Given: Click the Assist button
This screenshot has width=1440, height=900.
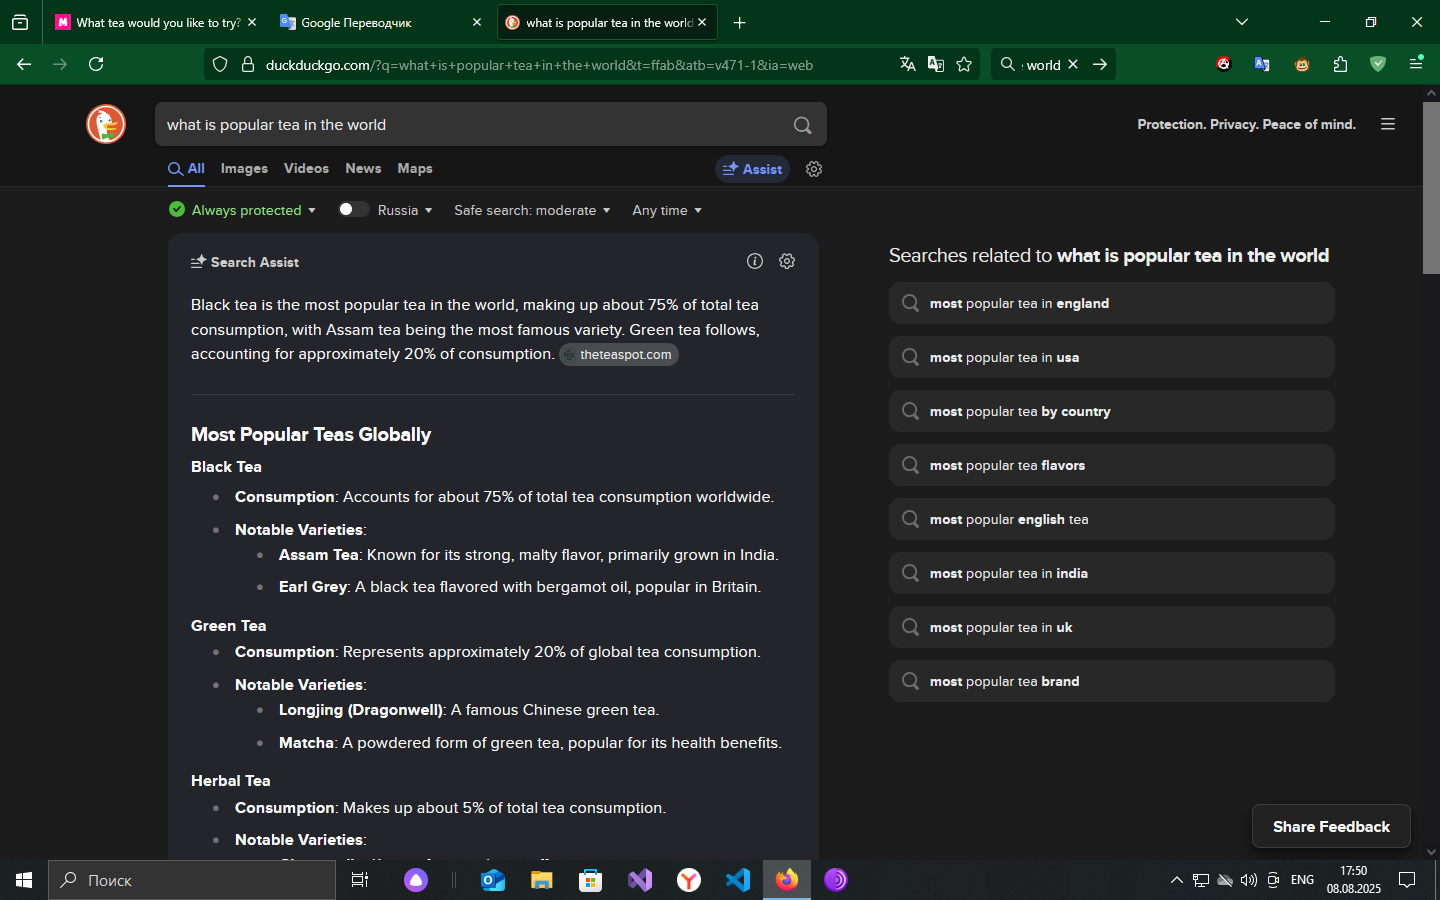Looking at the screenshot, I should coord(752,169).
